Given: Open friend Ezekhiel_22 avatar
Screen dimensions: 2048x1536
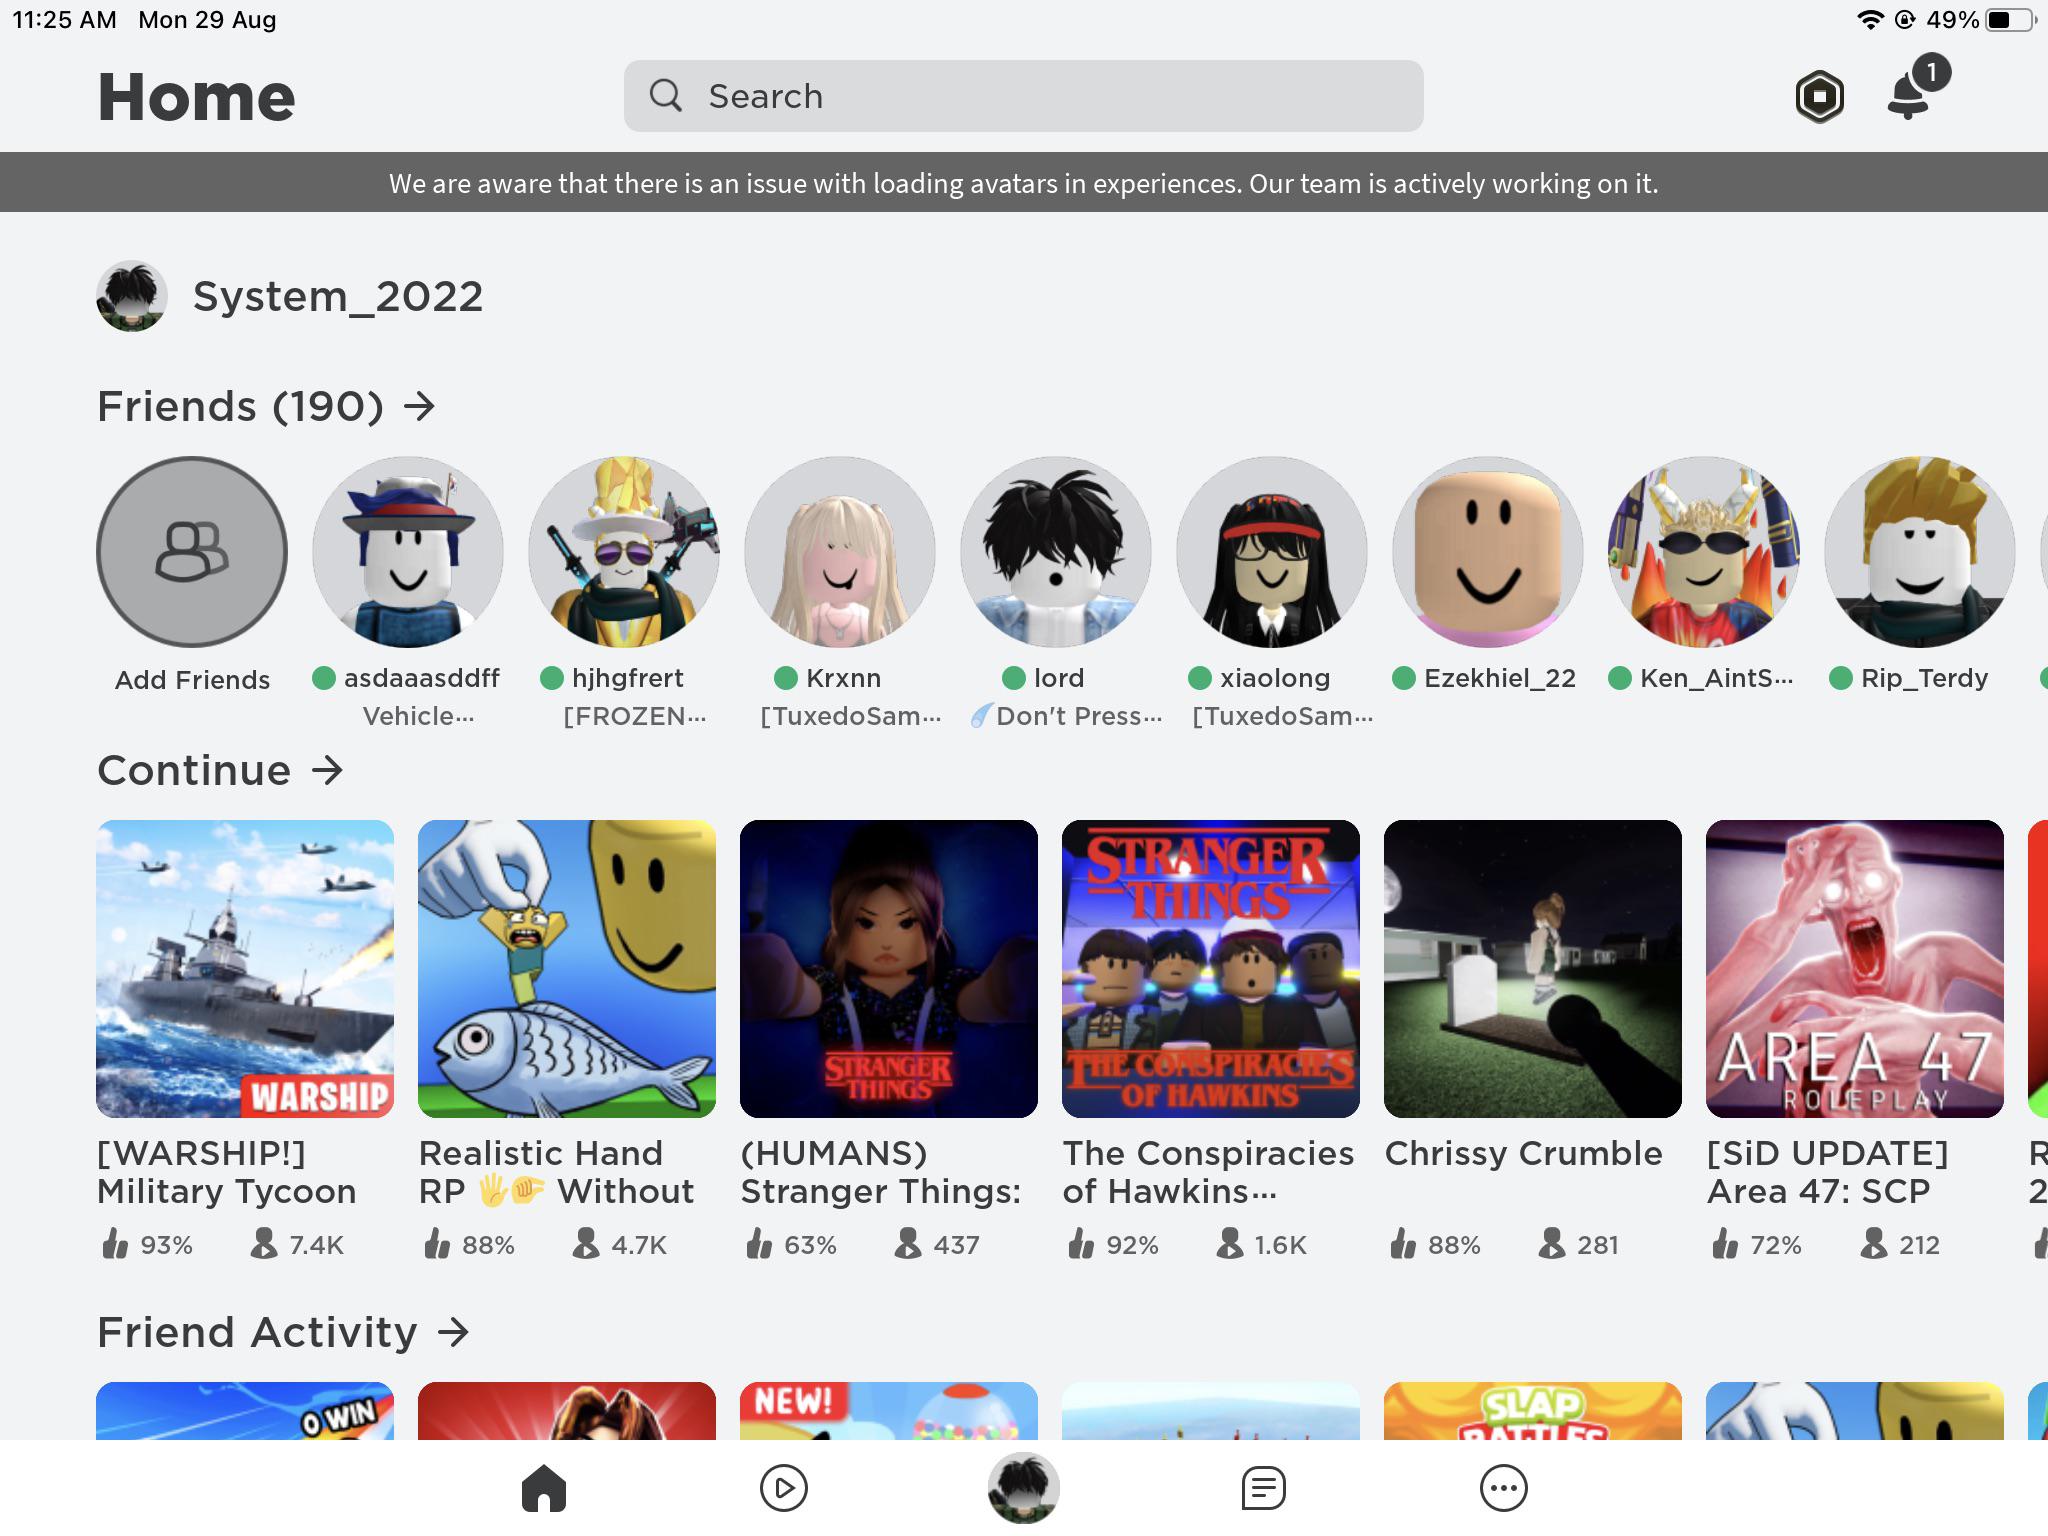Looking at the screenshot, I should click(x=1488, y=552).
